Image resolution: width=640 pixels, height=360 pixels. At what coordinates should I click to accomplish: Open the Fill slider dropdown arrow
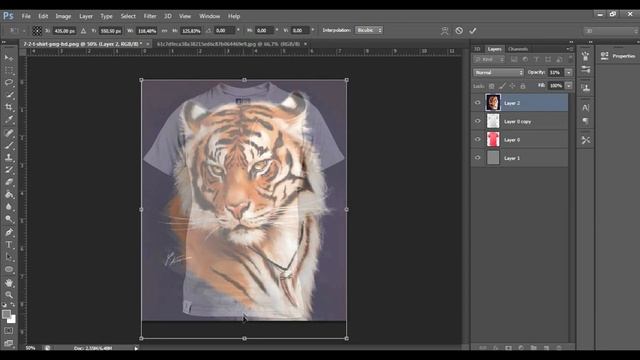click(x=569, y=86)
